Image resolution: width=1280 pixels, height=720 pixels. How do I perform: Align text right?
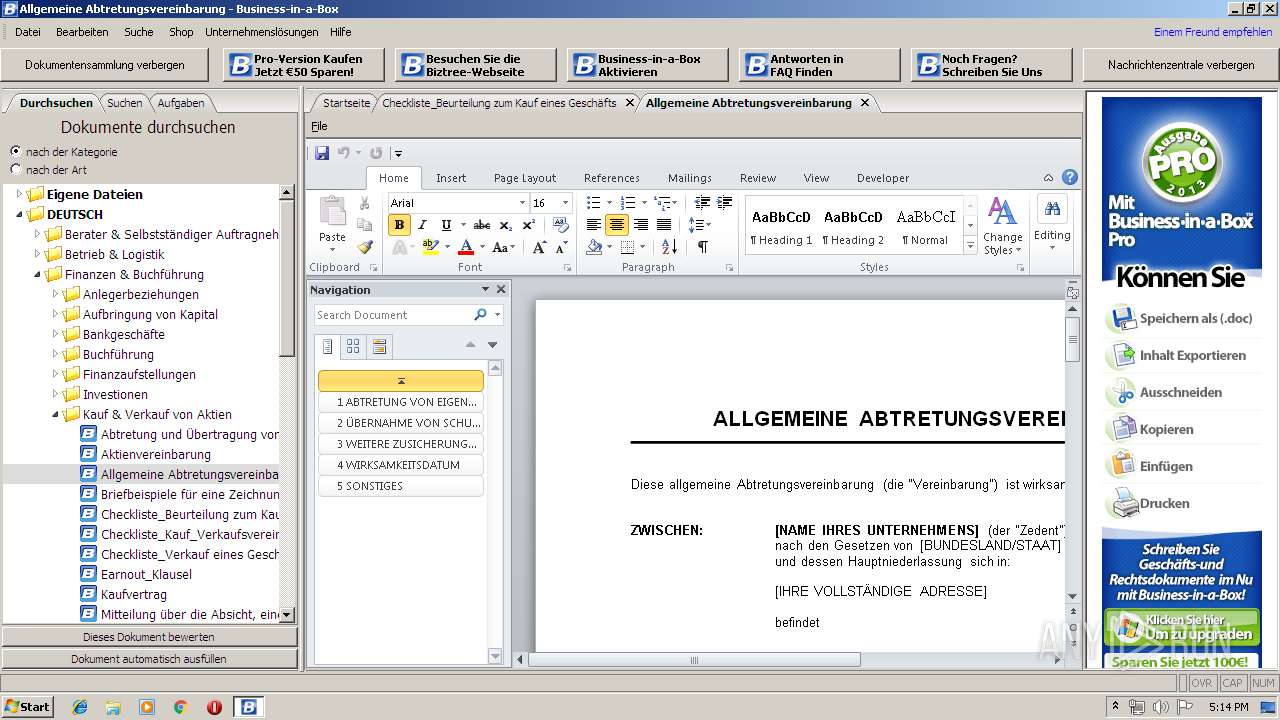[x=640, y=225]
